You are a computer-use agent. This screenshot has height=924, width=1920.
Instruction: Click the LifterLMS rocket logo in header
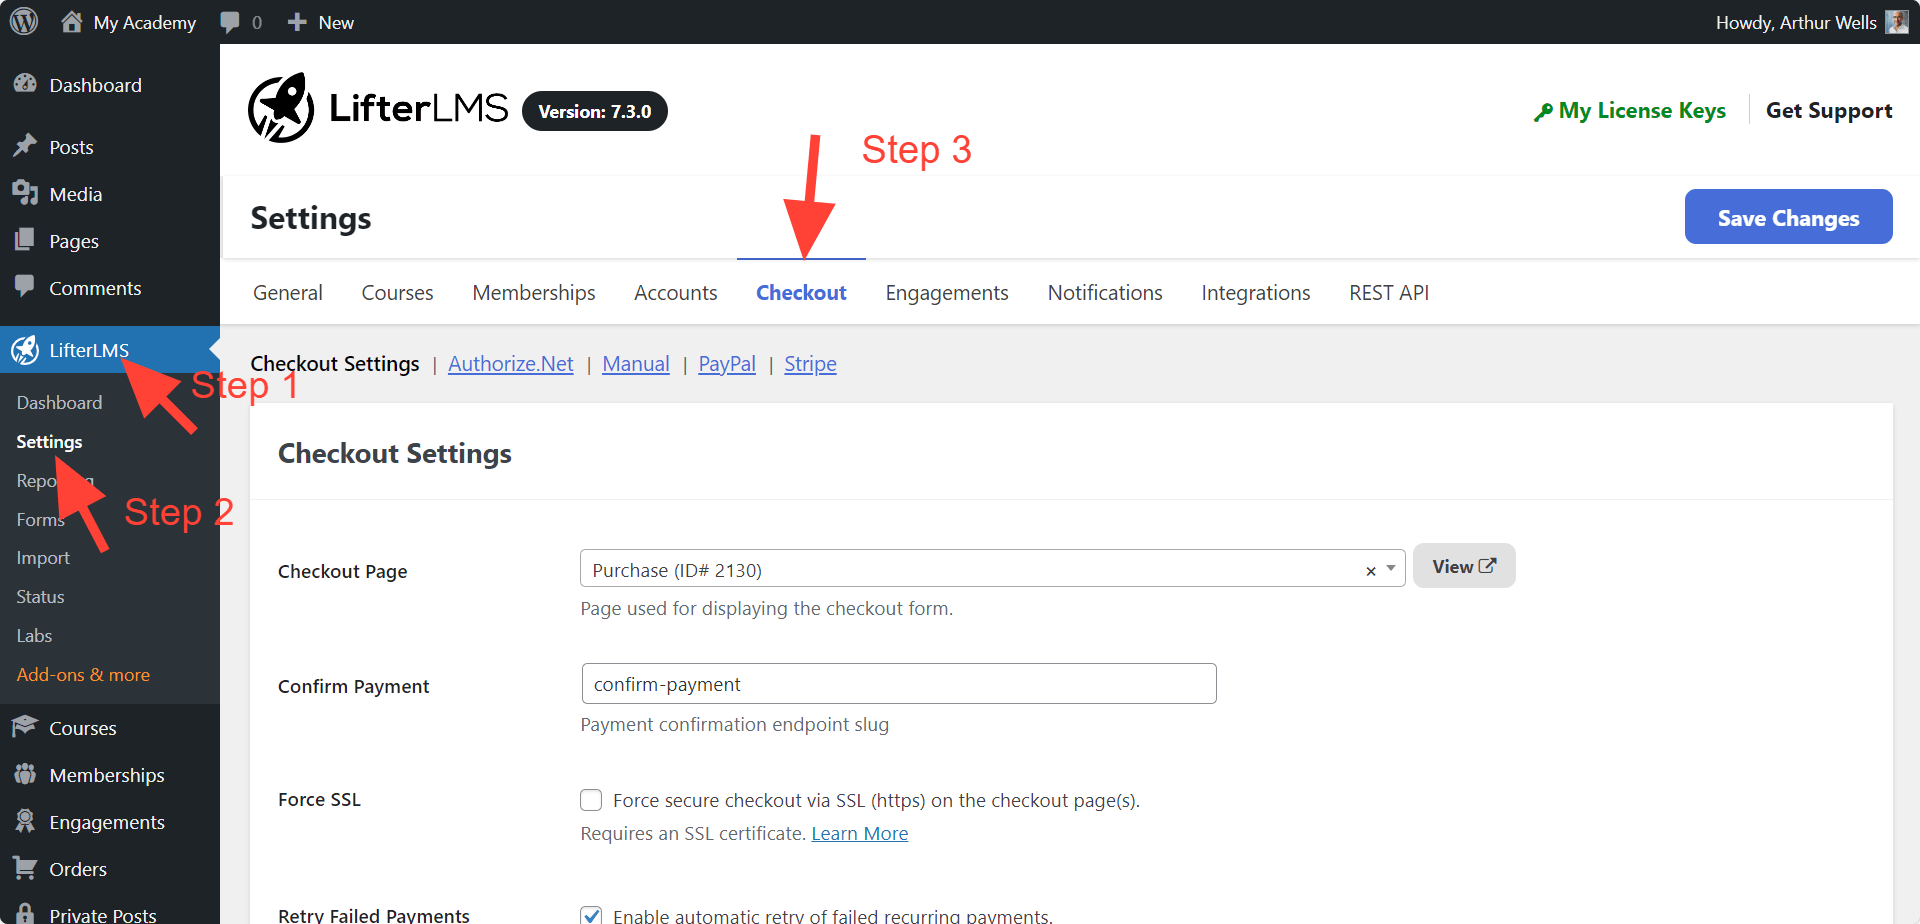(x=281, y=108)
